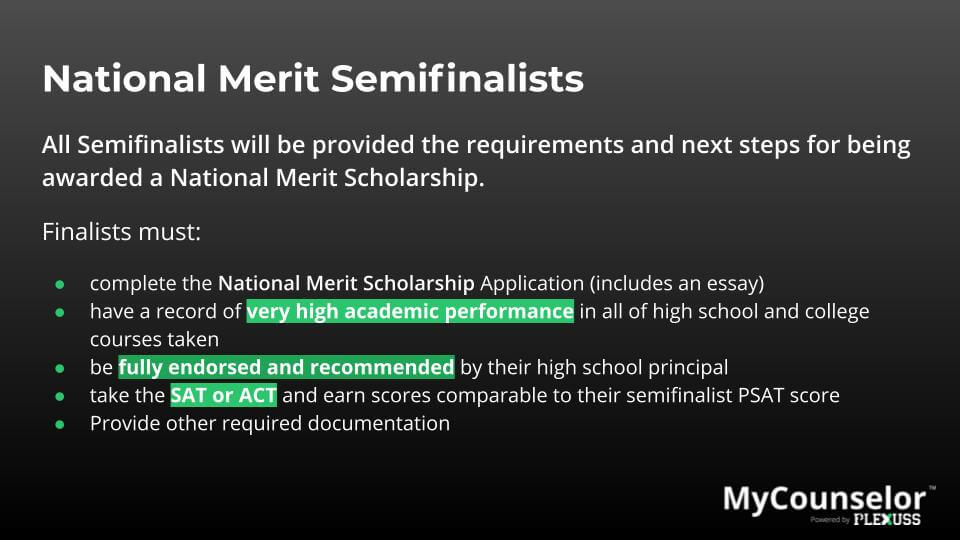This screenshot has width=960, height=540.
Task: Click the bullet beside 'have a record of'
Action: pos(59,312)
